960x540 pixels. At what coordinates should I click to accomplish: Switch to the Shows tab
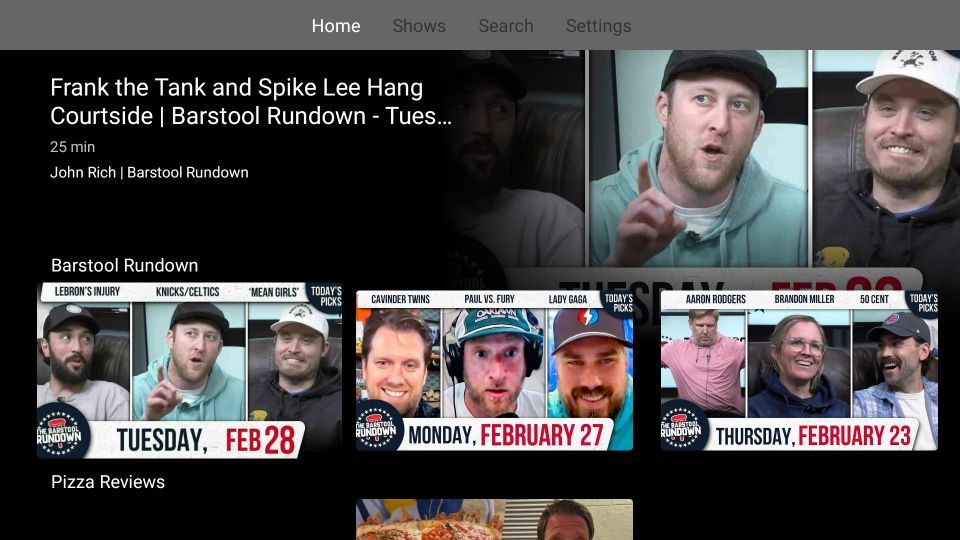[419, 26]
